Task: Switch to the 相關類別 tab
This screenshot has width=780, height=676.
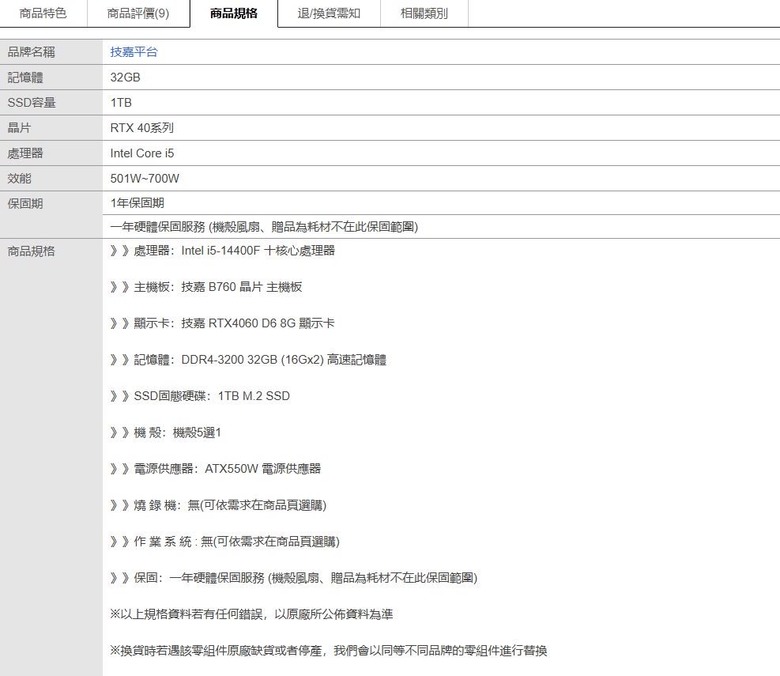Action: pos(424,13)
